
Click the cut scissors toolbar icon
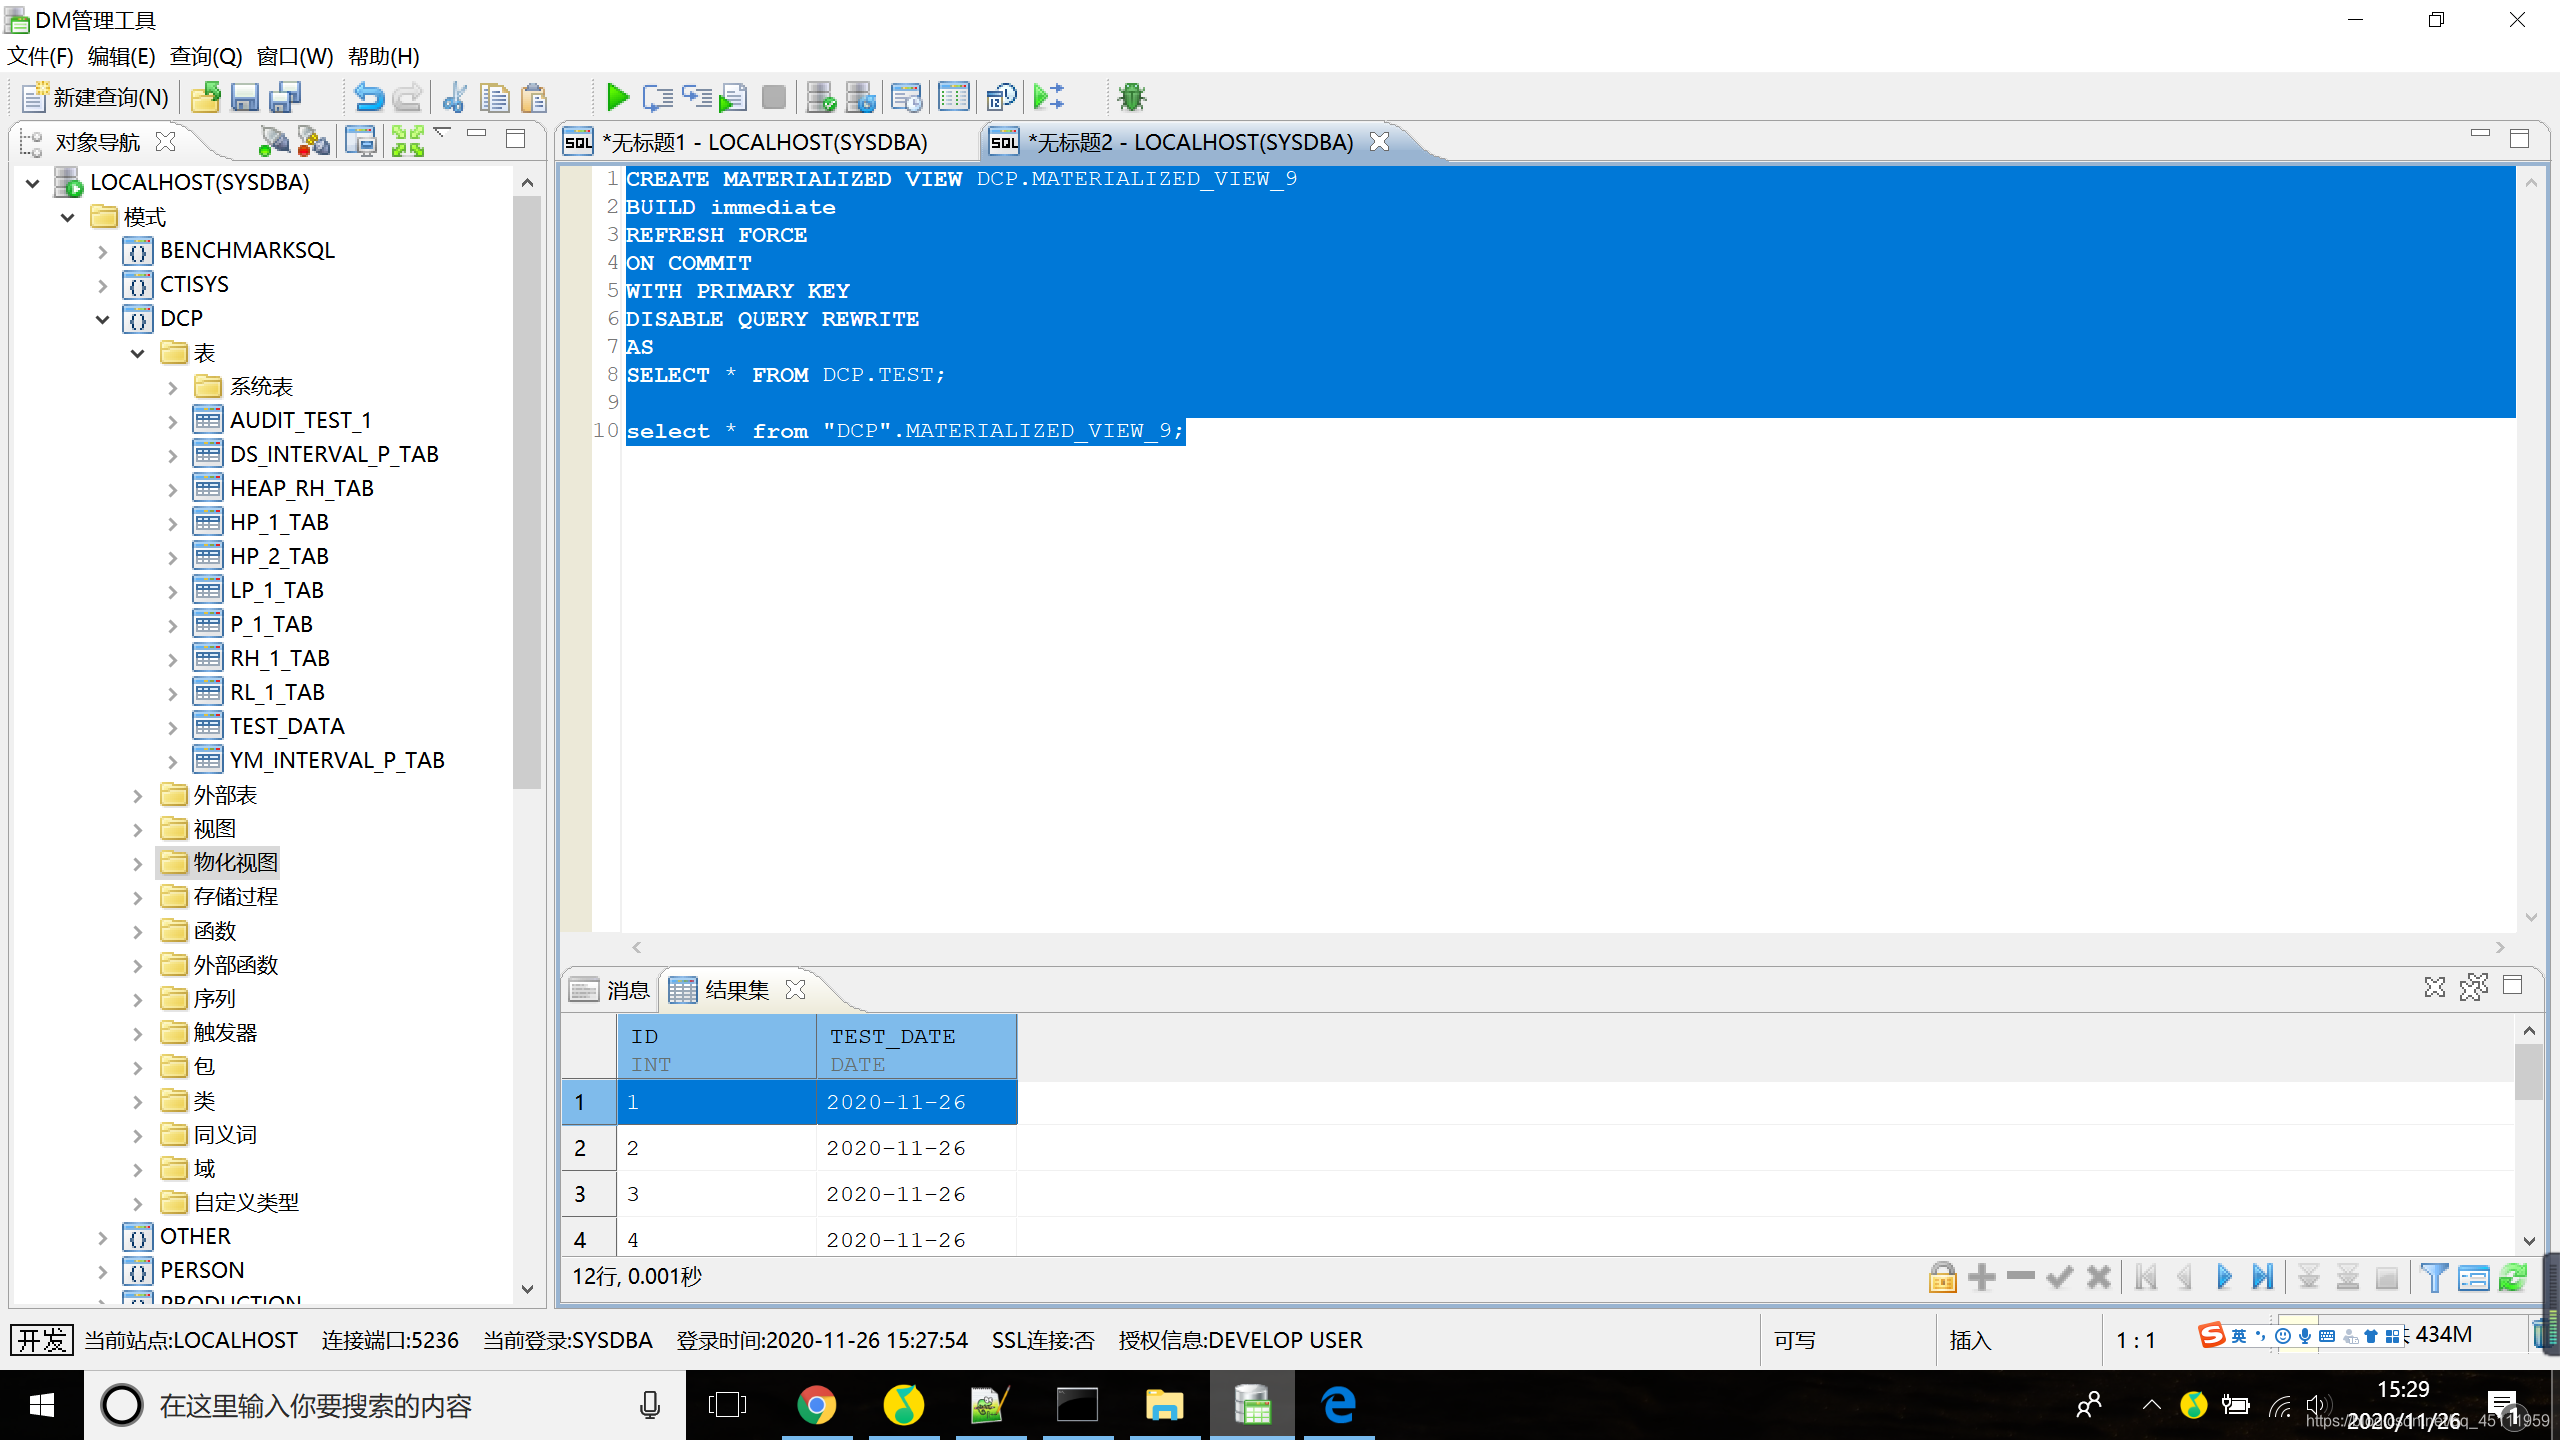pyautogui.click(x=455, y=97)
